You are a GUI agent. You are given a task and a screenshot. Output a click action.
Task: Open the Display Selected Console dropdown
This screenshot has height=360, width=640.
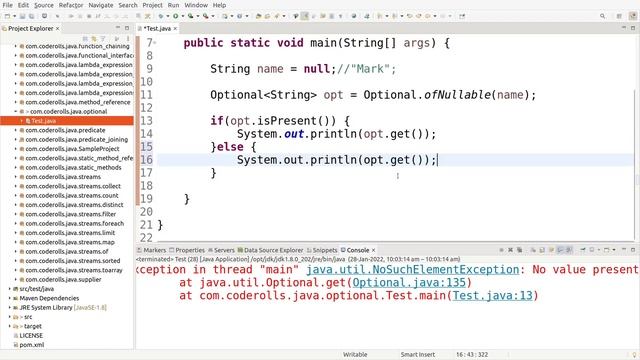pyautogui.click(x=599, y=250)
